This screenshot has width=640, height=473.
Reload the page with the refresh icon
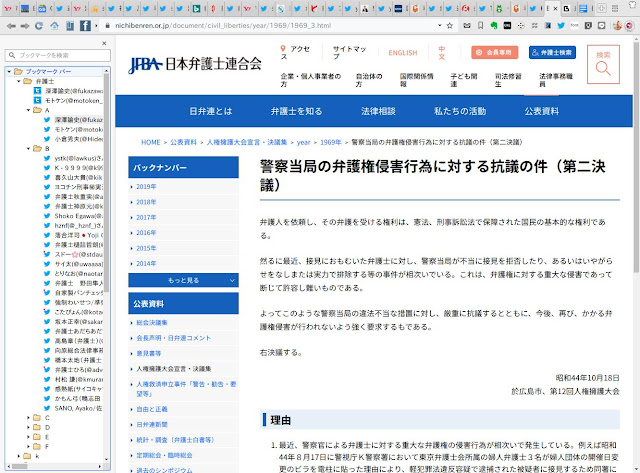pos(39,26)
